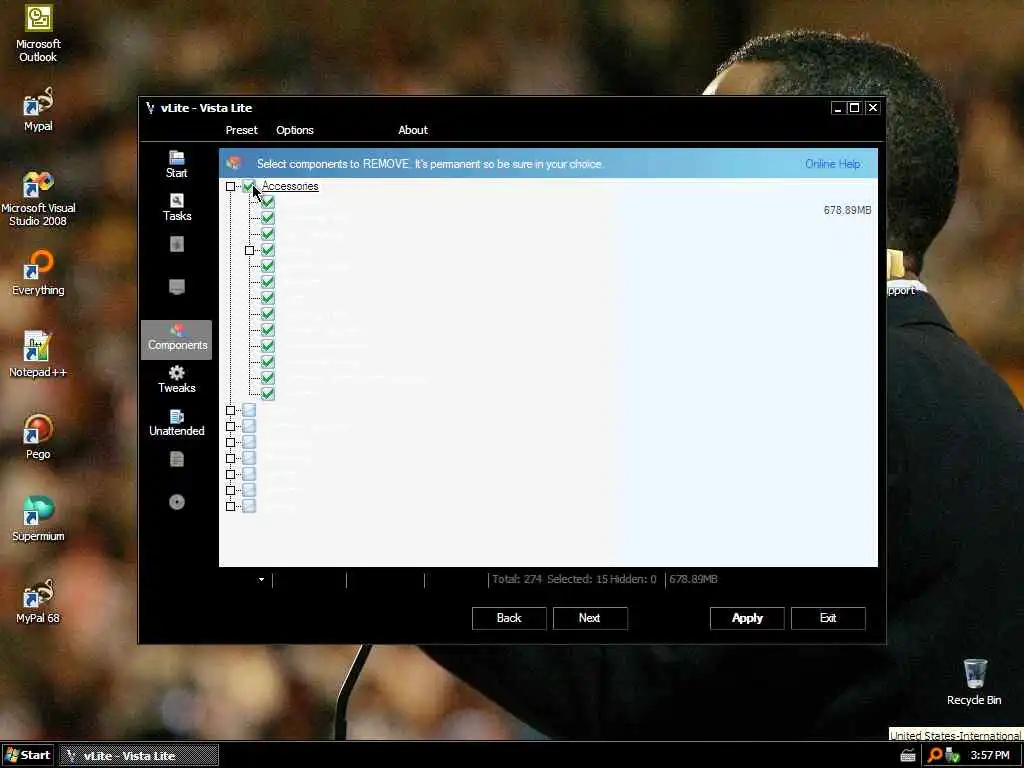Click the orange magnifier tray icon
Screen dimensions: 1024x768
click(x=935, y=755)
